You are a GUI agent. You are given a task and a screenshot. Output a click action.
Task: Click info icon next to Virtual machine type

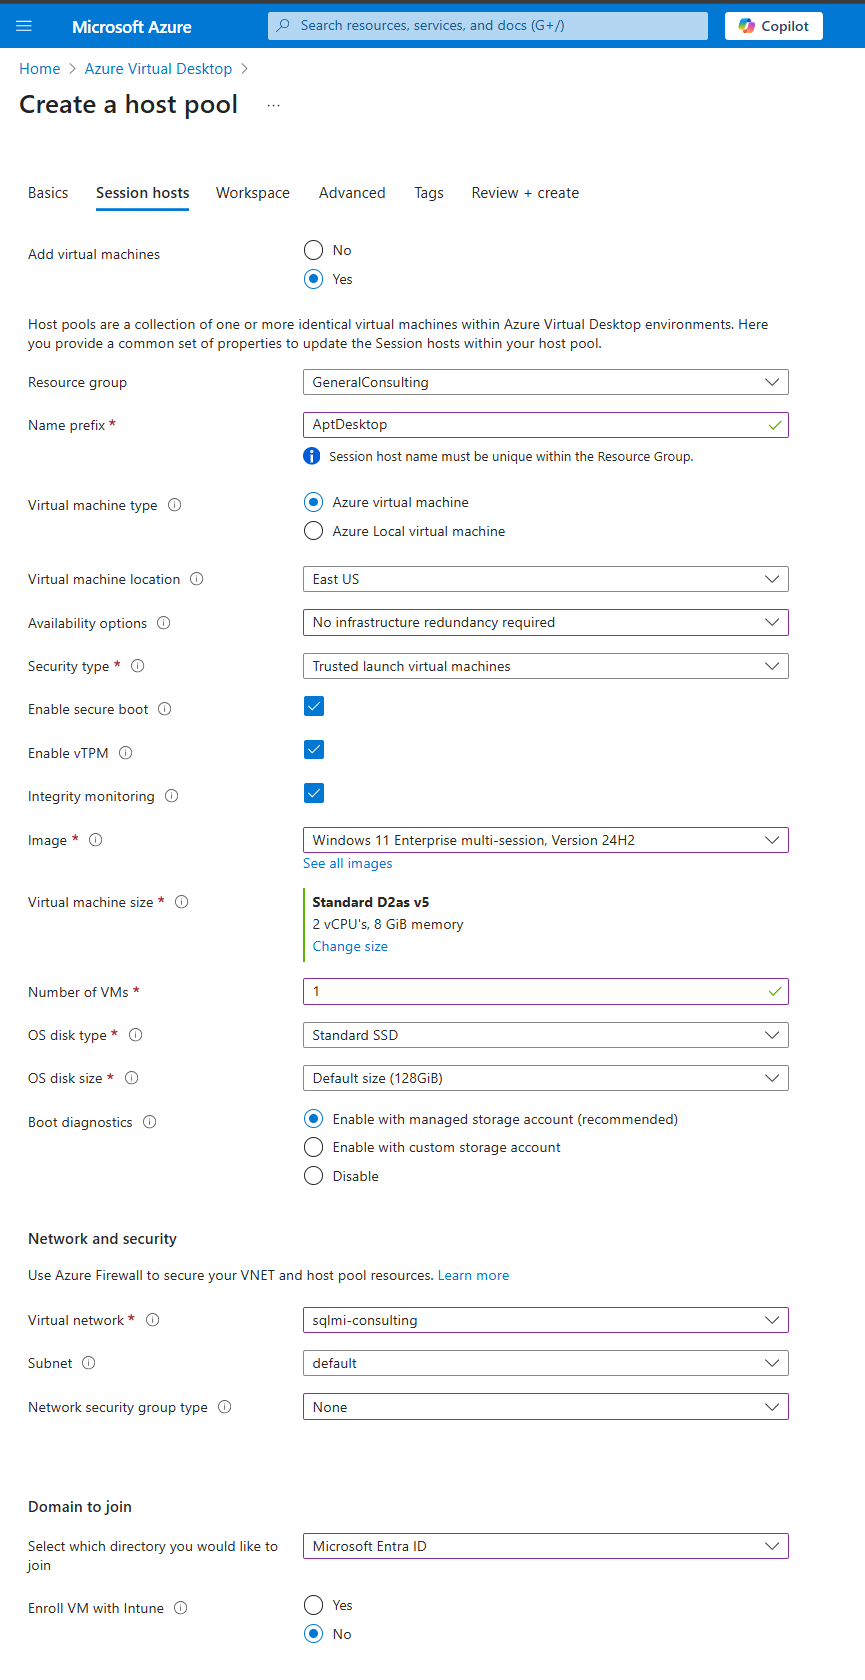175,505
